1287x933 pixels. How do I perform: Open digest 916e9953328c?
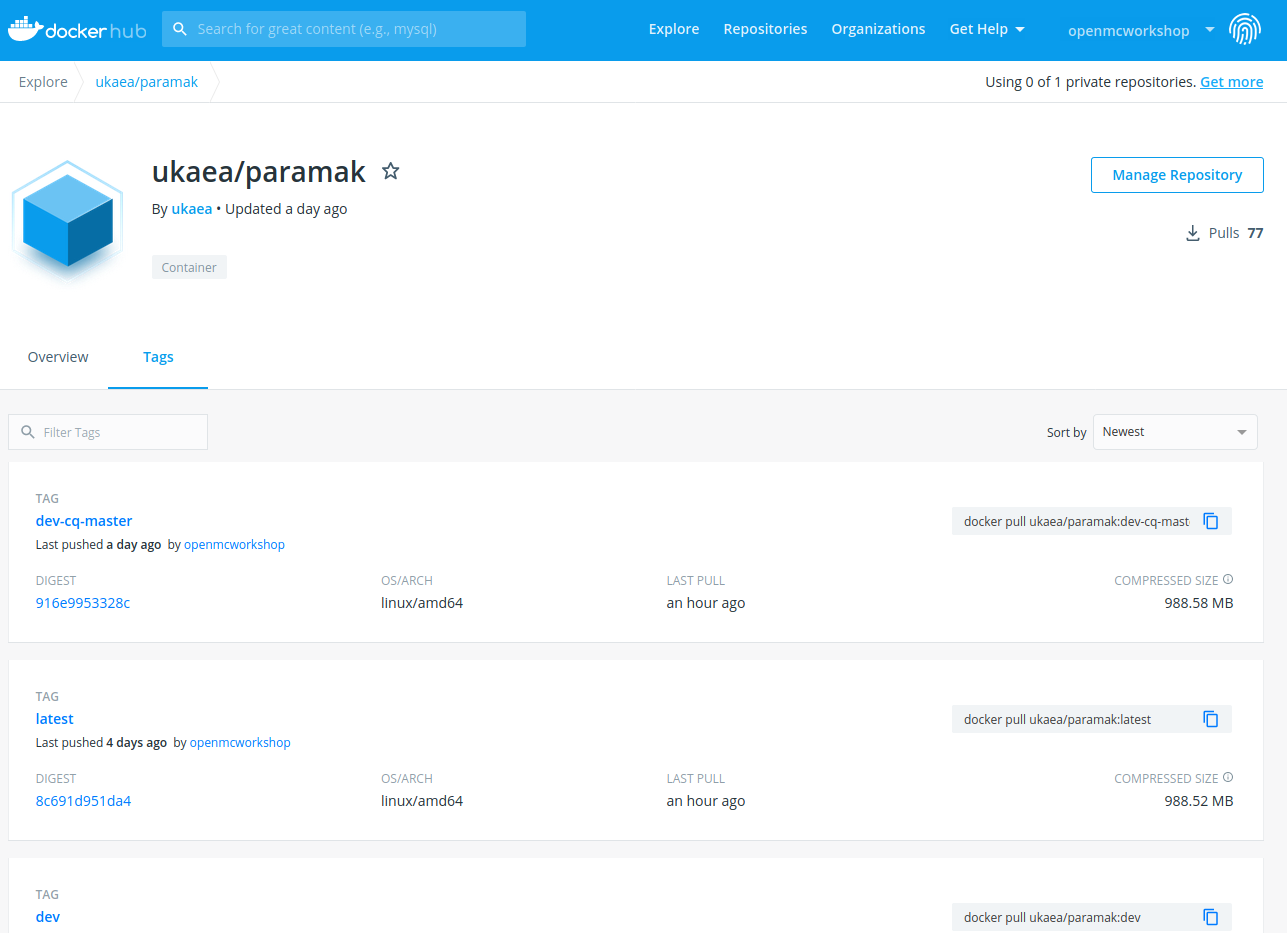click(82, 603)
